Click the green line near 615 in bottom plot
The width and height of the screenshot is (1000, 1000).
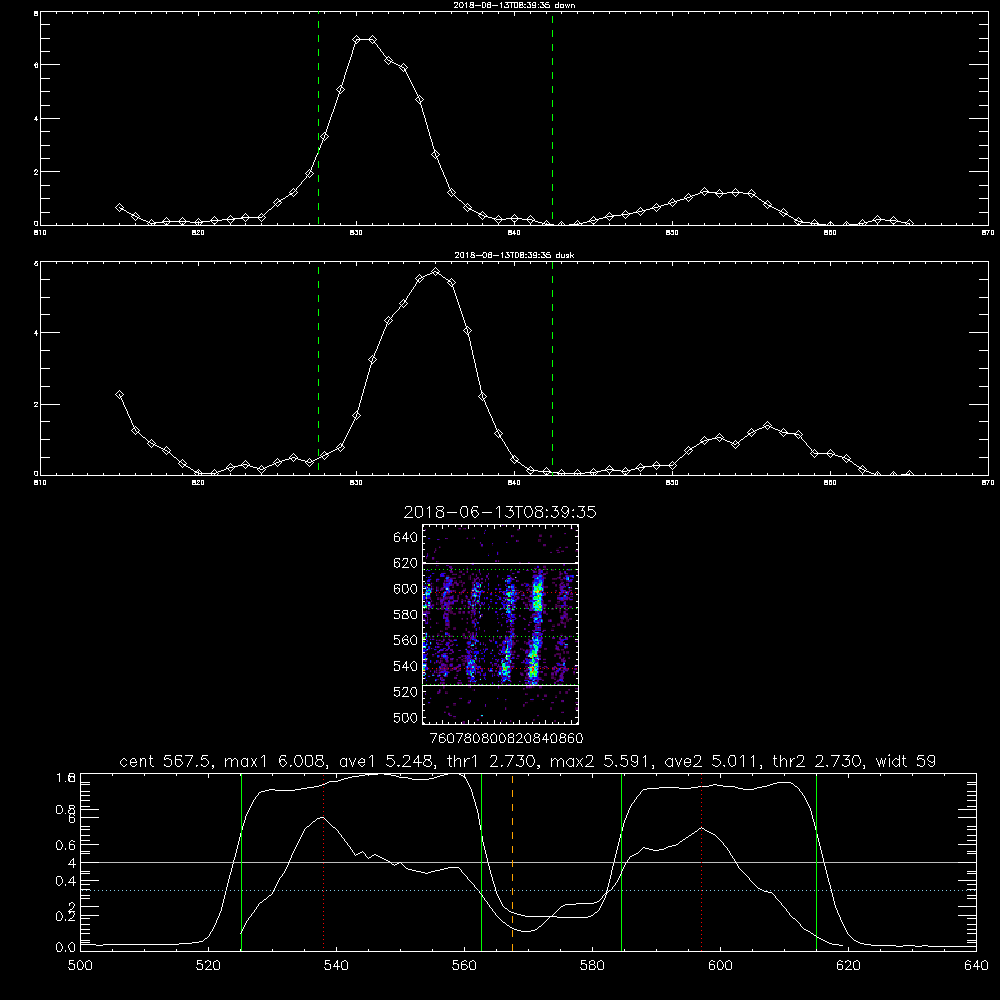[x=816, y=862]
